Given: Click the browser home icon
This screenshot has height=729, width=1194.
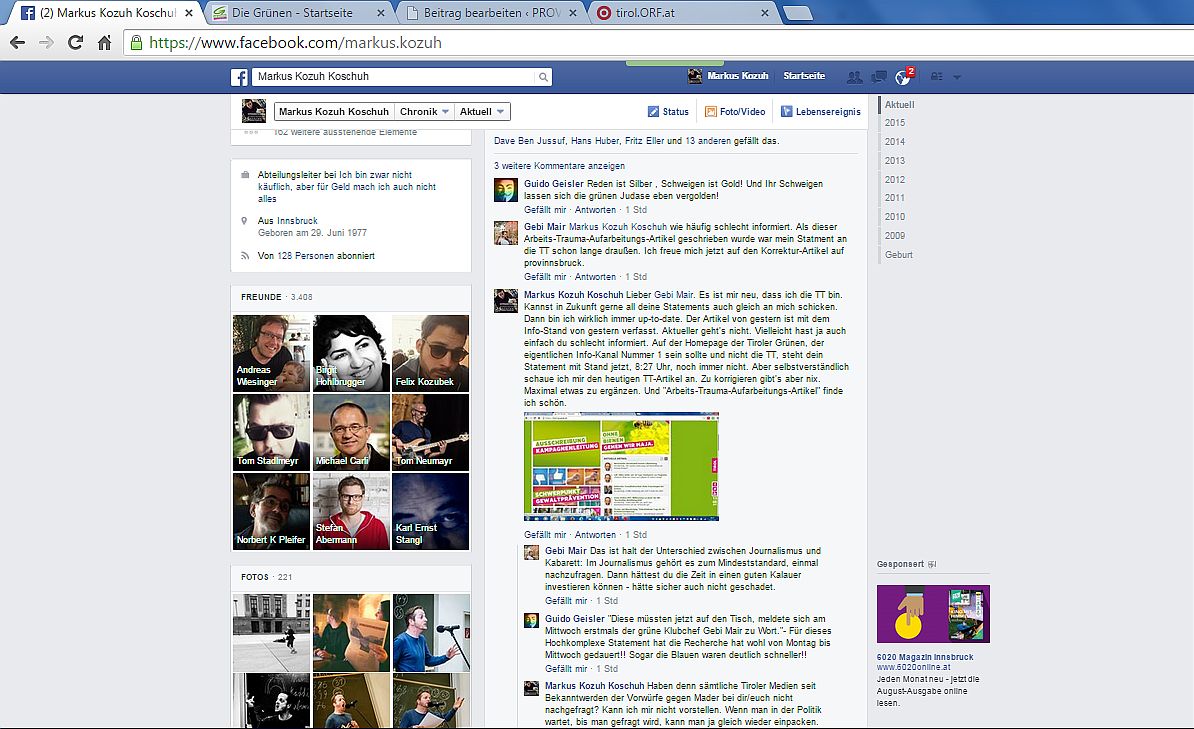Looking at the screenshot, I should click(x=104, y=43).
